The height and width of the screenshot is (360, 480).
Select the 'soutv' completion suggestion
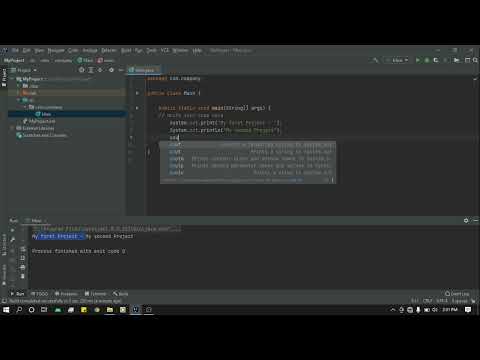[x=248, y=172]
